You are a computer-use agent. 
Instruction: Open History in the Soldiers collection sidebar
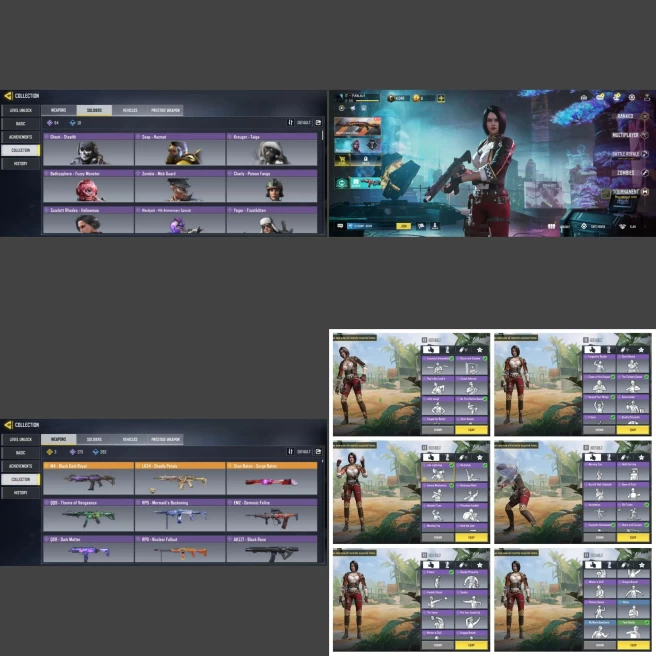(20, 164)
